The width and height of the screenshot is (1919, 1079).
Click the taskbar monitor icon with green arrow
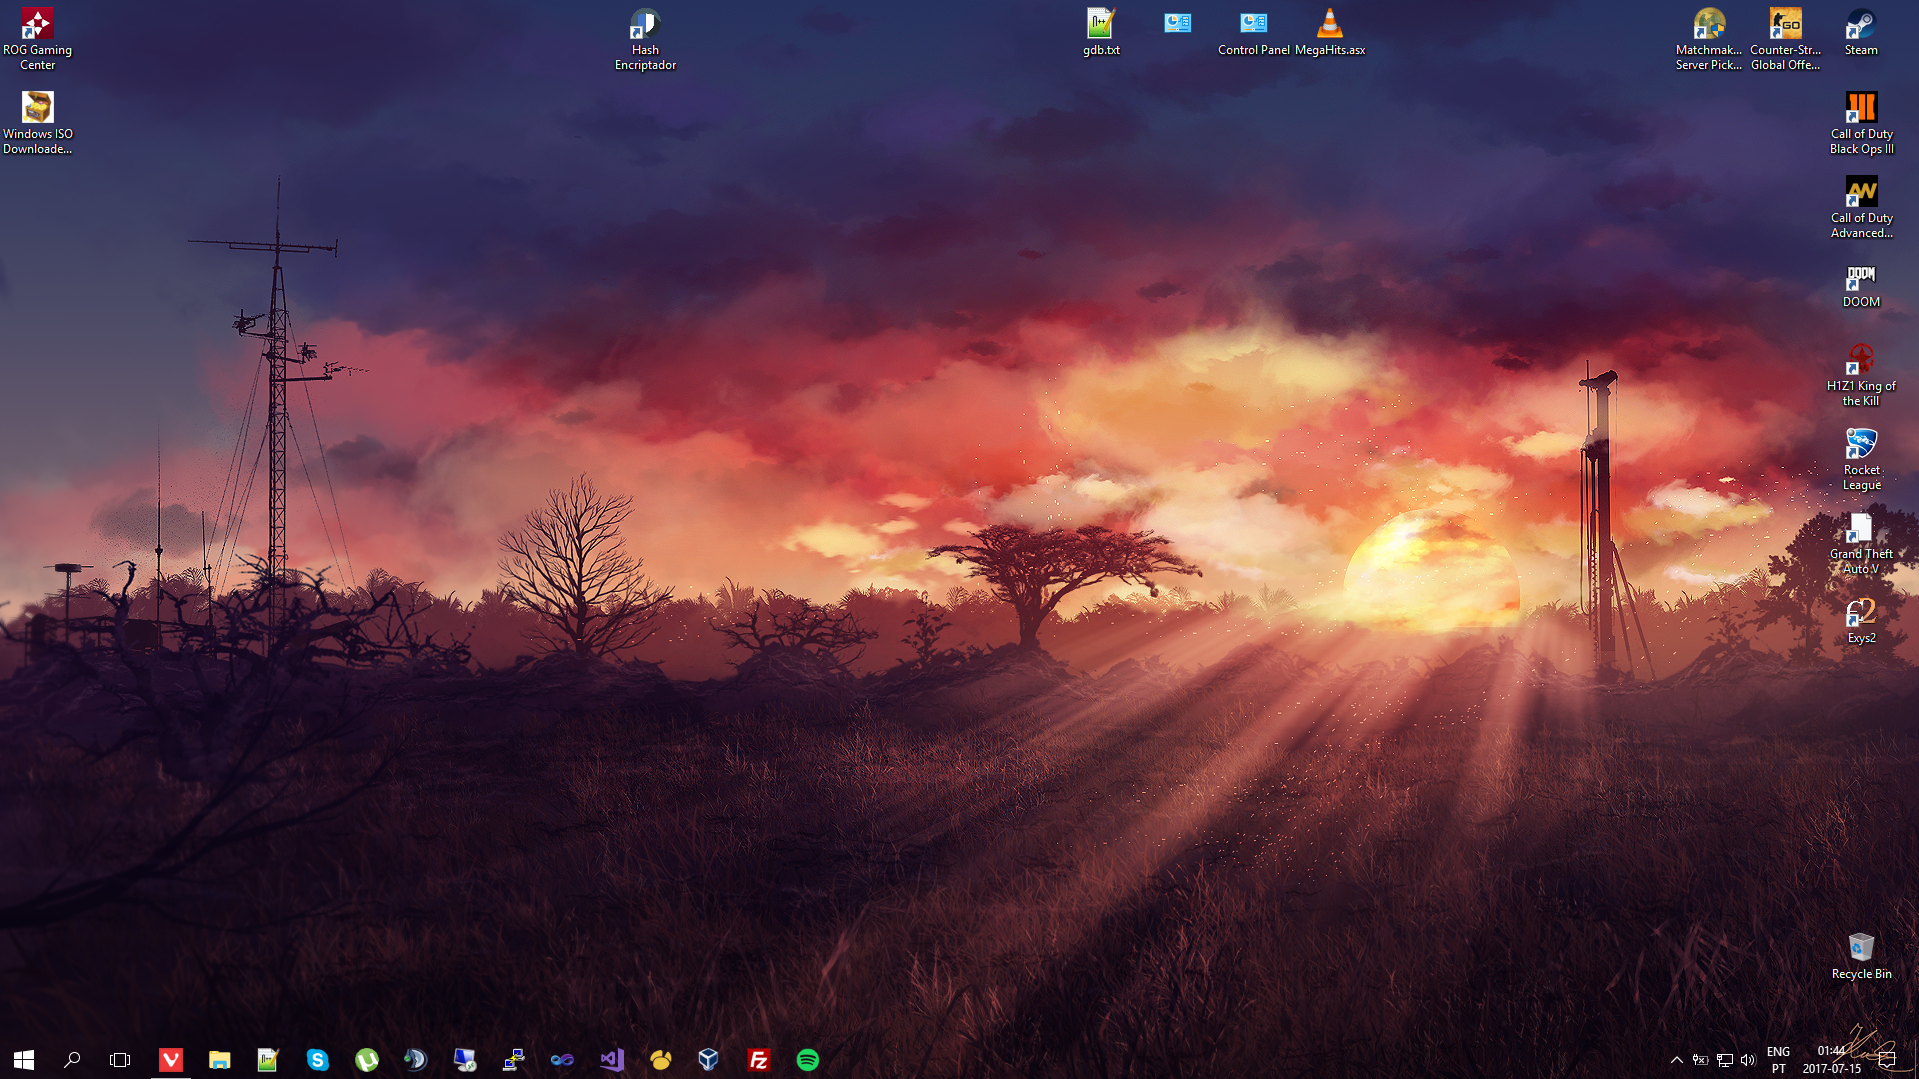464,1059
